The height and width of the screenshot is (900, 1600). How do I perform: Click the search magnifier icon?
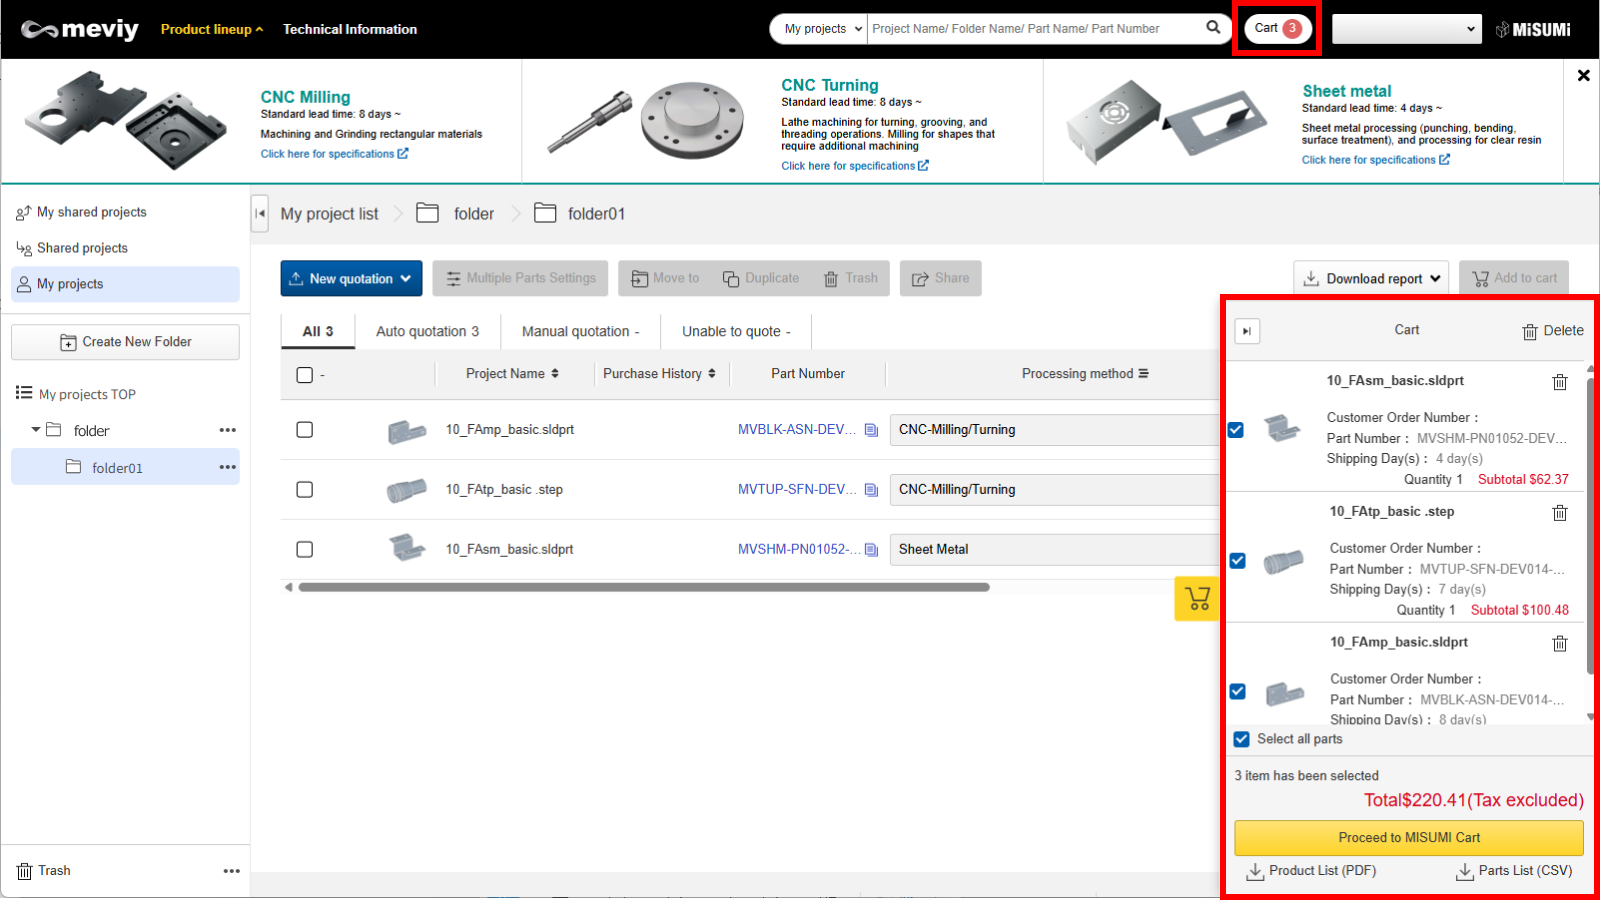1213,28
